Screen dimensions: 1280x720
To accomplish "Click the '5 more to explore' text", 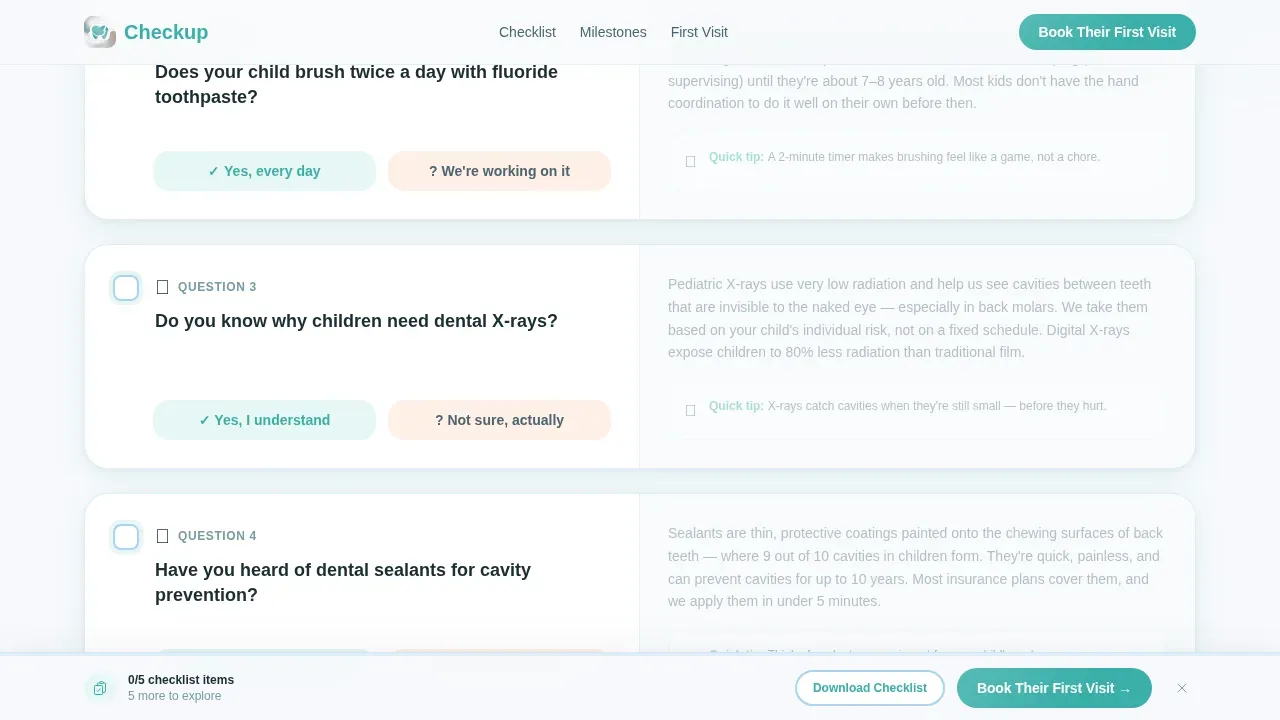I will pyautogui.click(x=175, y=696).
